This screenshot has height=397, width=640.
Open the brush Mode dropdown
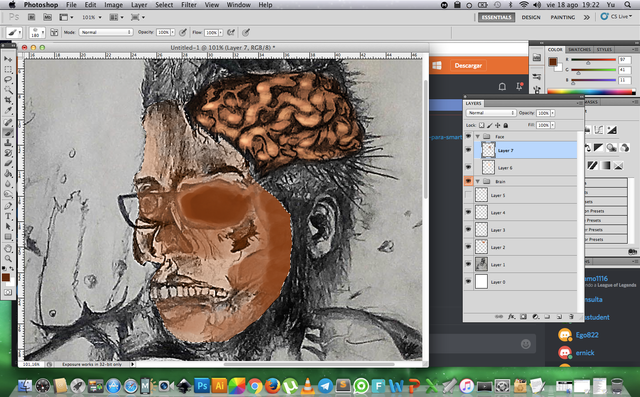click(106, 32)
